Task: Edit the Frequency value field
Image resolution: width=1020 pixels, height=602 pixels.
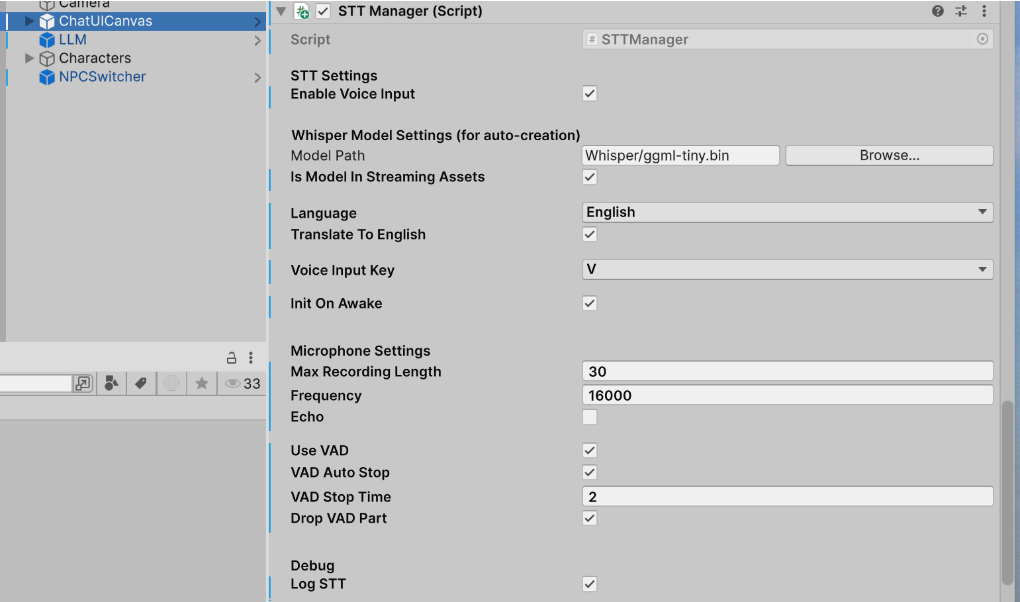Action: coord(787,394)
